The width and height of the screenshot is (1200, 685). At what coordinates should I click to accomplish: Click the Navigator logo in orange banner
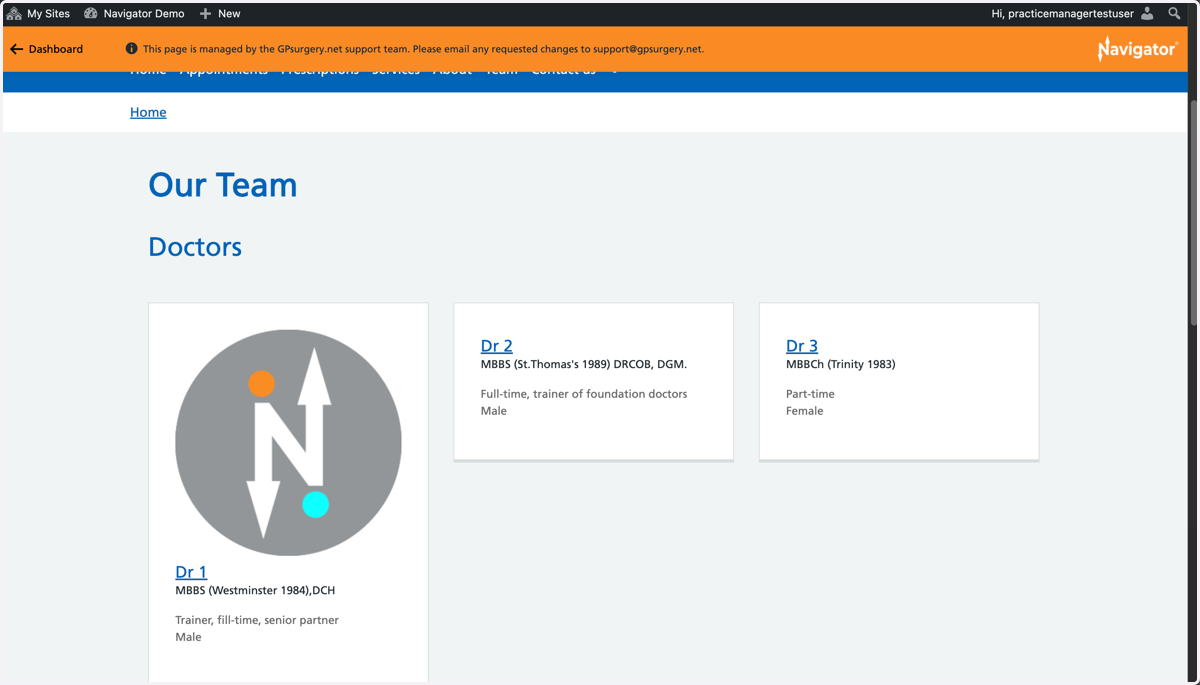point(1137,49)
